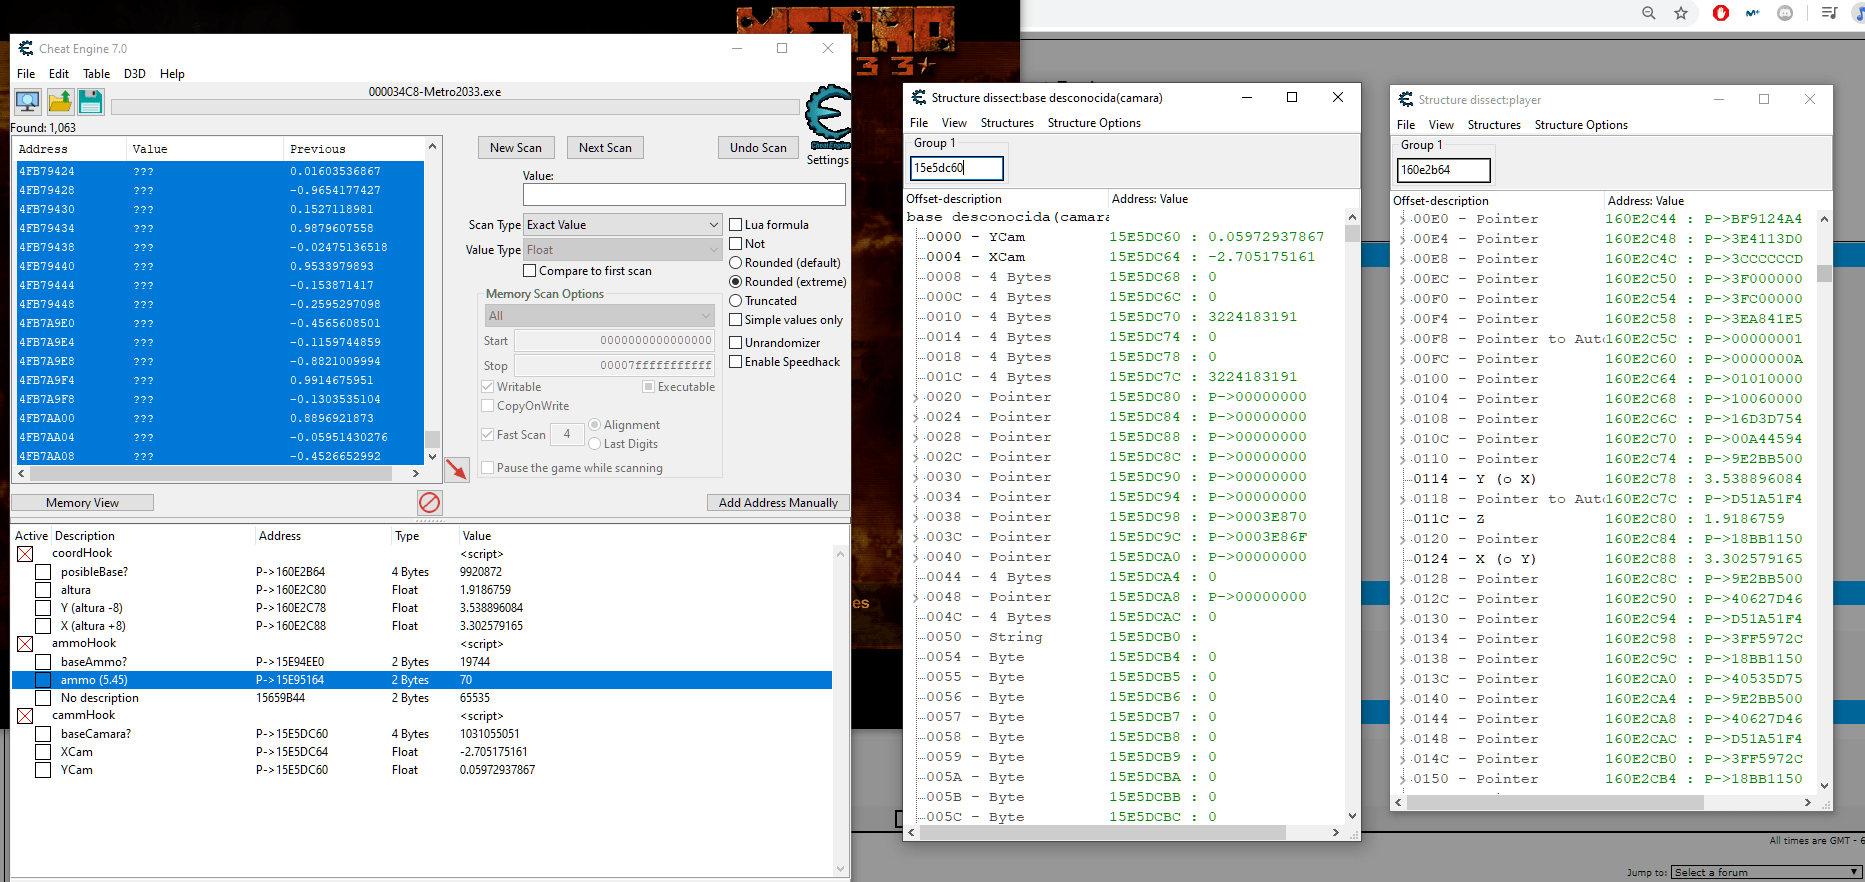Click the bookmark star icon in browser
The width and height of the screenshot is (1865, 882).
tap(1681, 13)
